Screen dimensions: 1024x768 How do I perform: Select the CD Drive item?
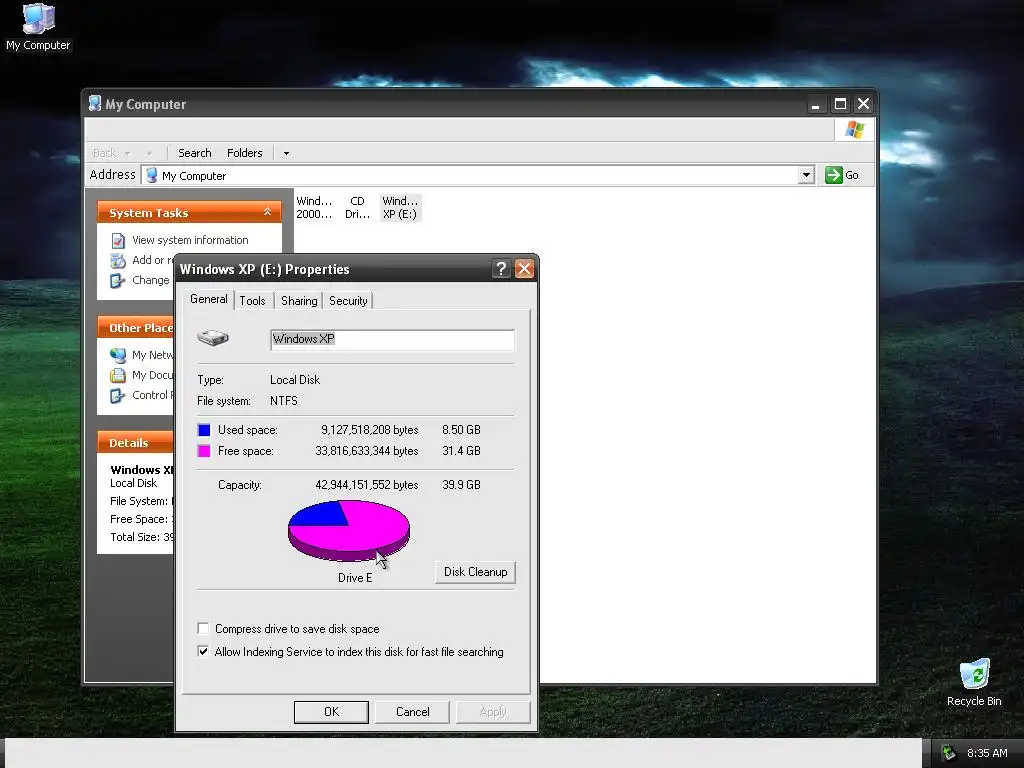357,208
